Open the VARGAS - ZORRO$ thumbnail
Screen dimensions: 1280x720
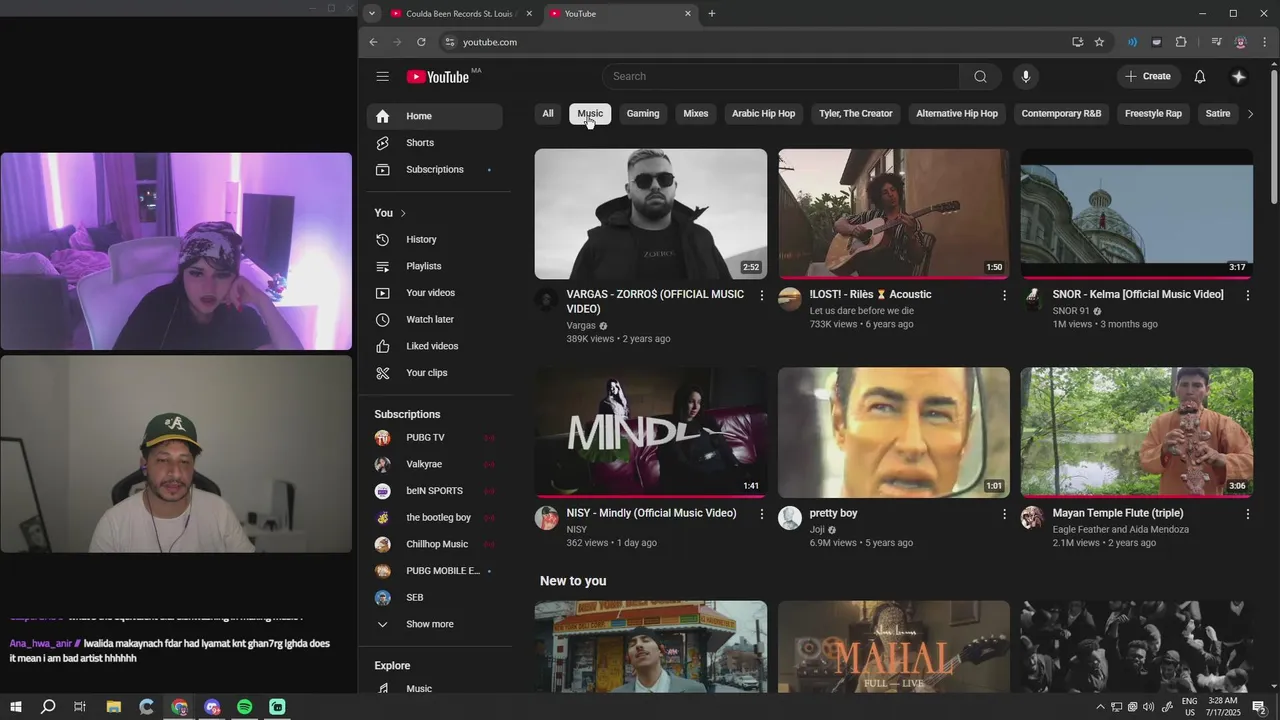(651, 214)
